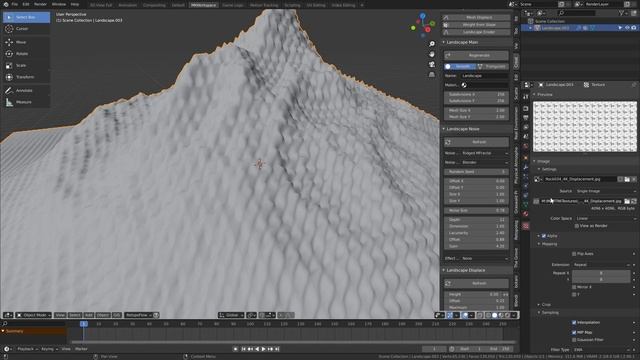Select the Select Box tool
Screen dimensions: 640x360
[27, 17]
